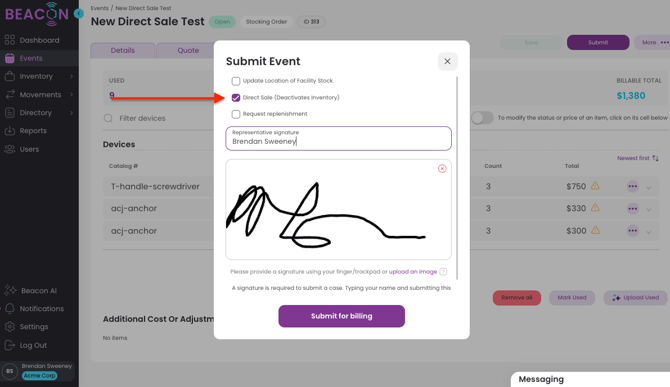Viewport: 670px width, 387px height.
Task: Click the Submit for billing button
Action: 341,316
